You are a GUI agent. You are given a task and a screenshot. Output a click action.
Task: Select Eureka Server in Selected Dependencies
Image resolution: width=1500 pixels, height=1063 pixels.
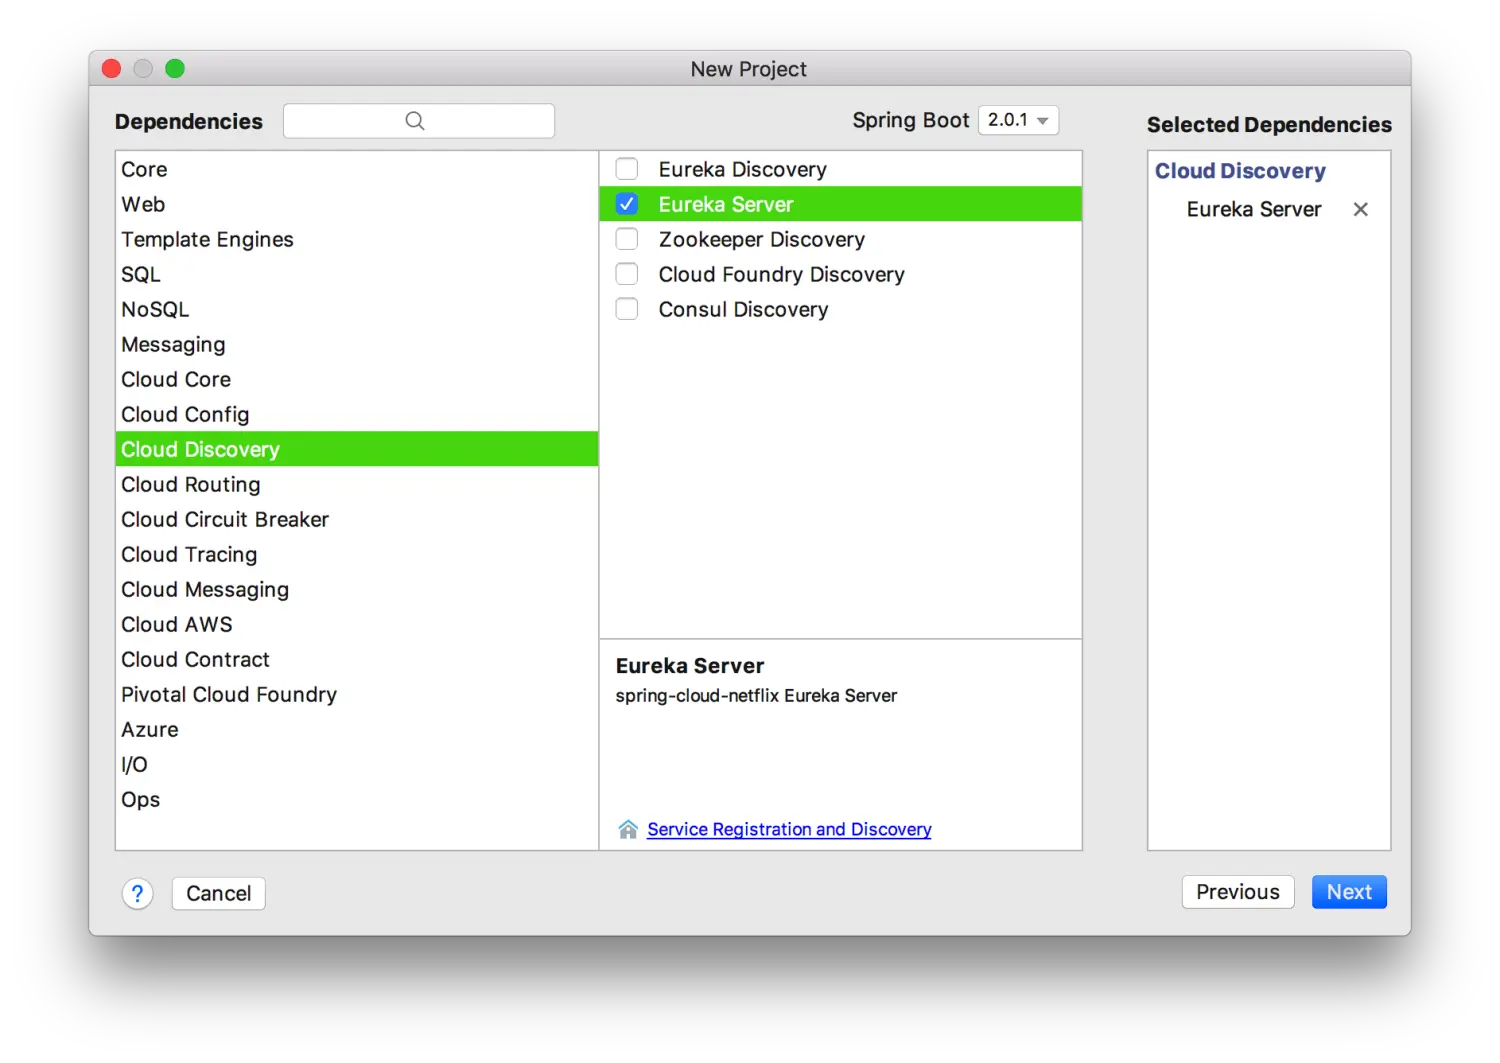point(1254,209)
